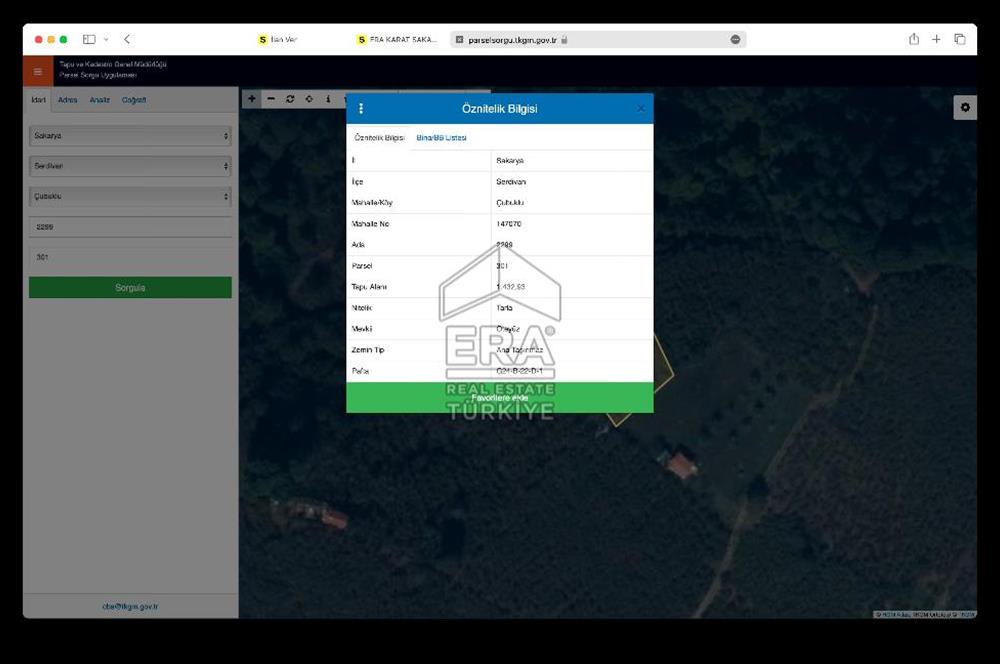Expand the Sakarya province dropdown
1000x664 pixels.
click(130, 135)
